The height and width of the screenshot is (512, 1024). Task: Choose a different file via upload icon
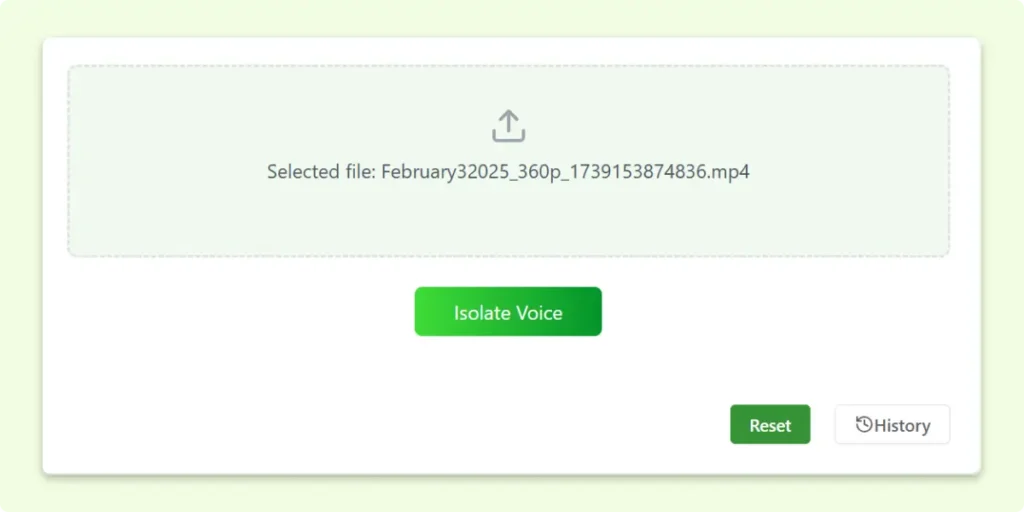pos(508,126)
